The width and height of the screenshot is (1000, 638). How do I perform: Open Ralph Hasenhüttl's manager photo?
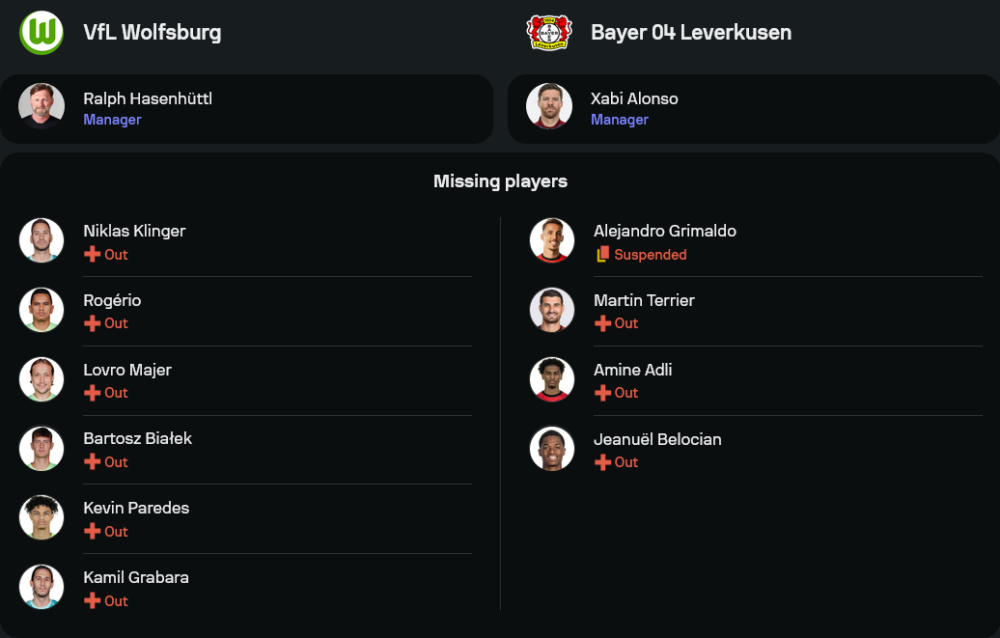coord(41,106)
